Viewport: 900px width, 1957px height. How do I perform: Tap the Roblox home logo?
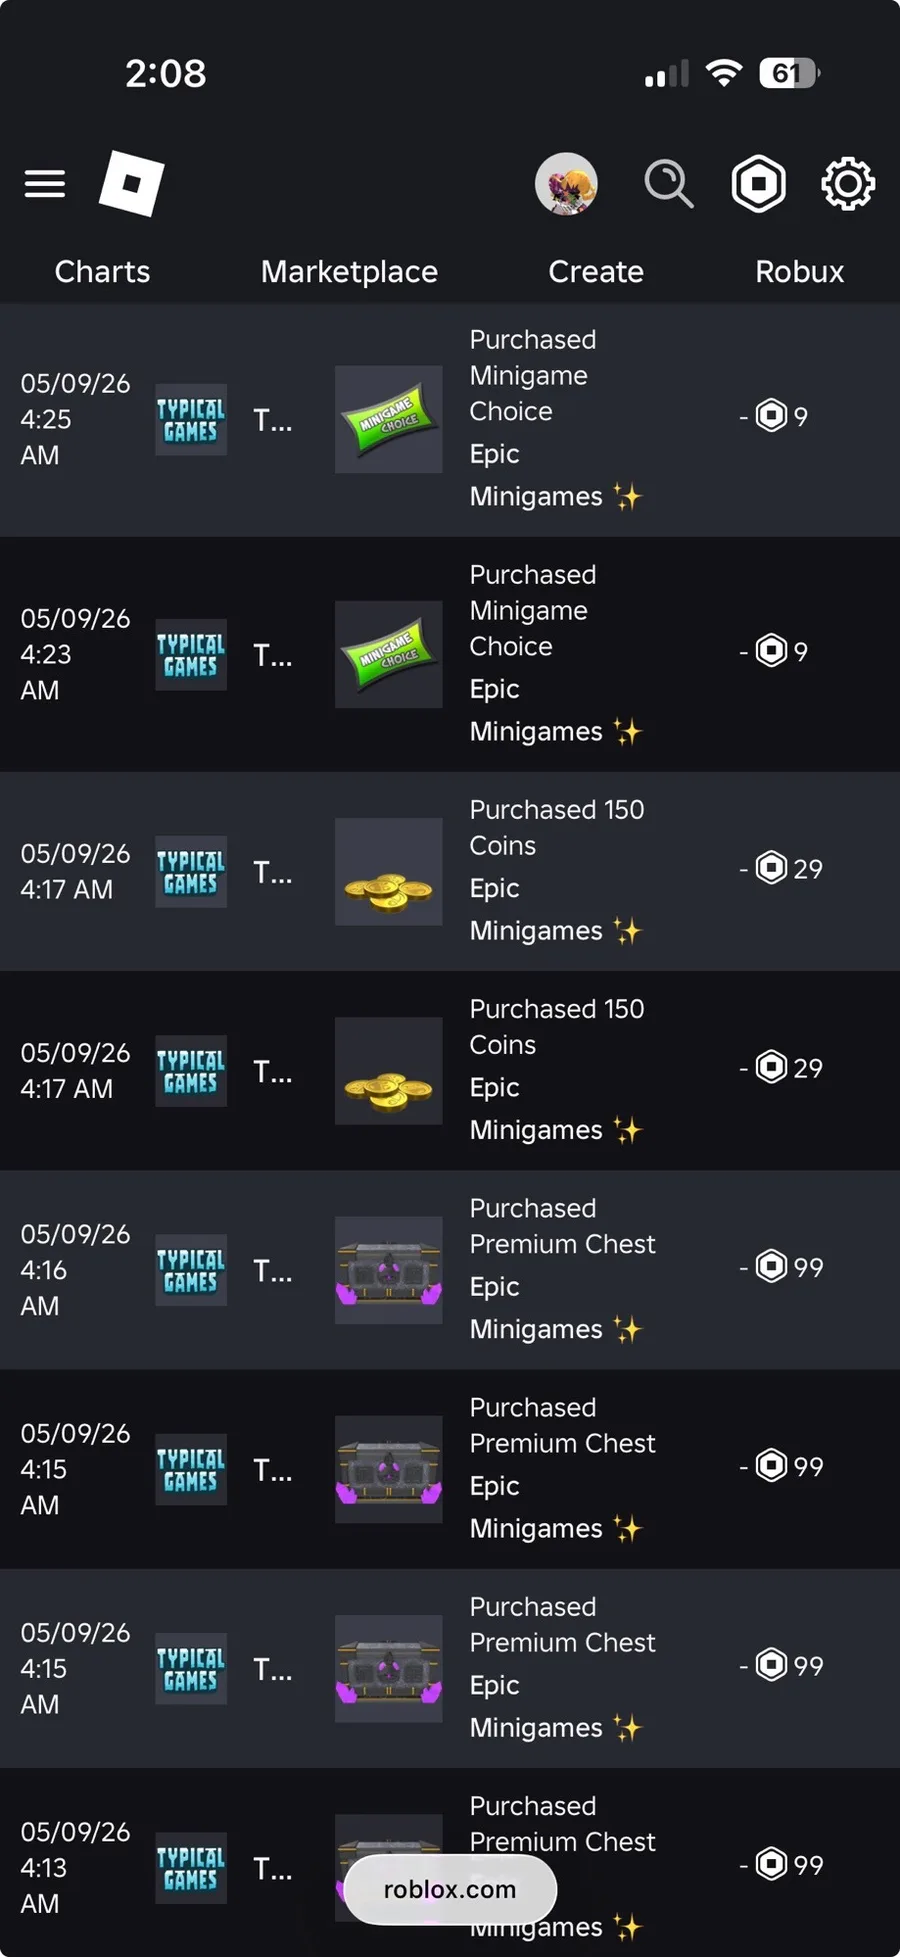click(x=132, y=184)
